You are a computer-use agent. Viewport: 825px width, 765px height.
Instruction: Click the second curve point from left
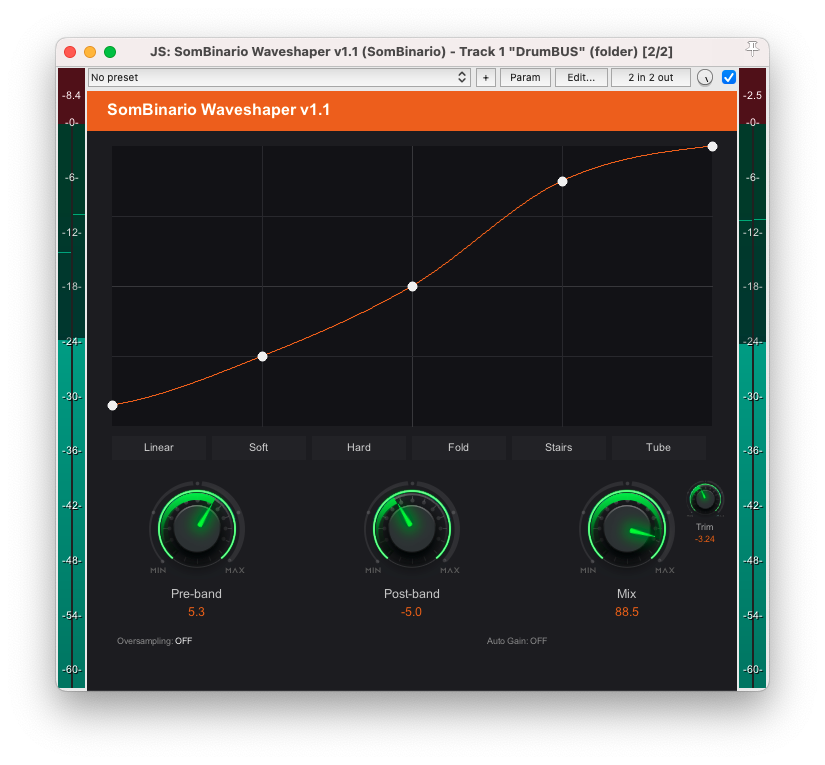(x=263, y=357)
